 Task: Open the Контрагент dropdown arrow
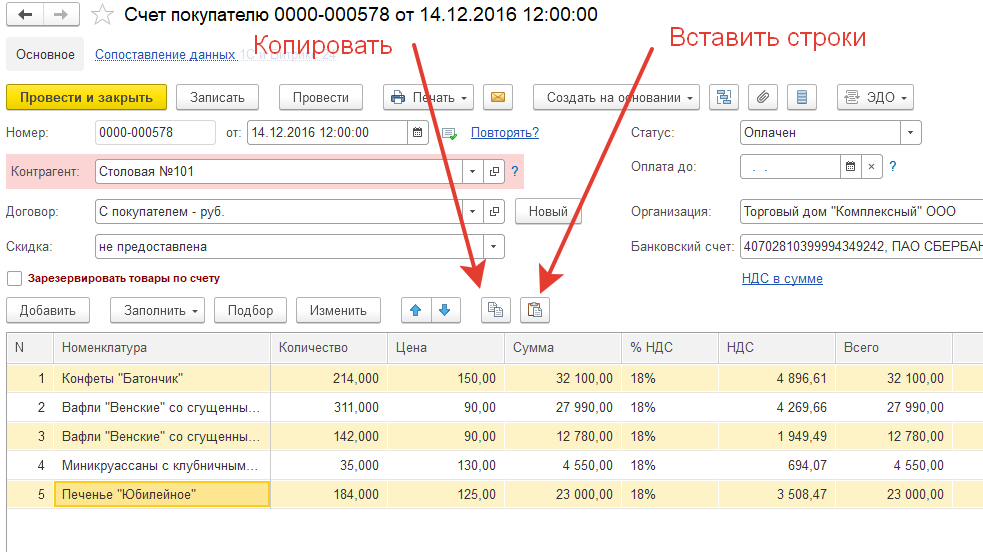click(x=473, y=172)
